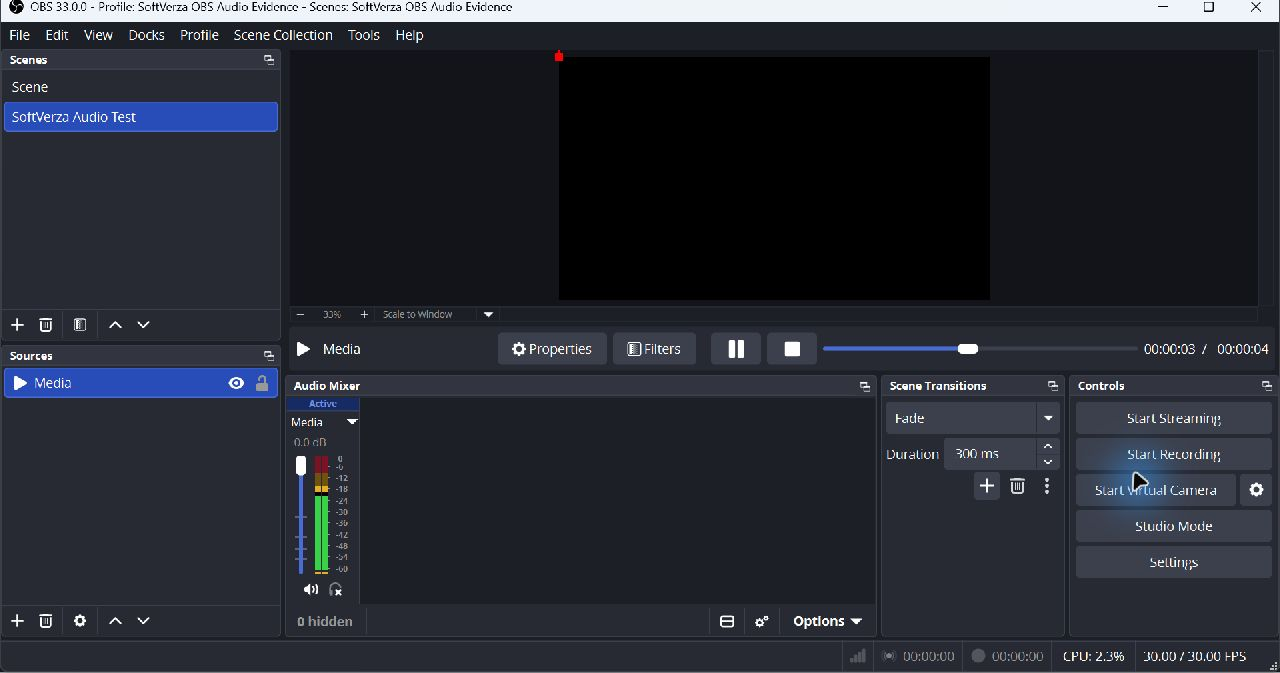This screenshot has height=673, width=1280.
Task: Remove the transition with the trash icon
Action: (1018, 486)
